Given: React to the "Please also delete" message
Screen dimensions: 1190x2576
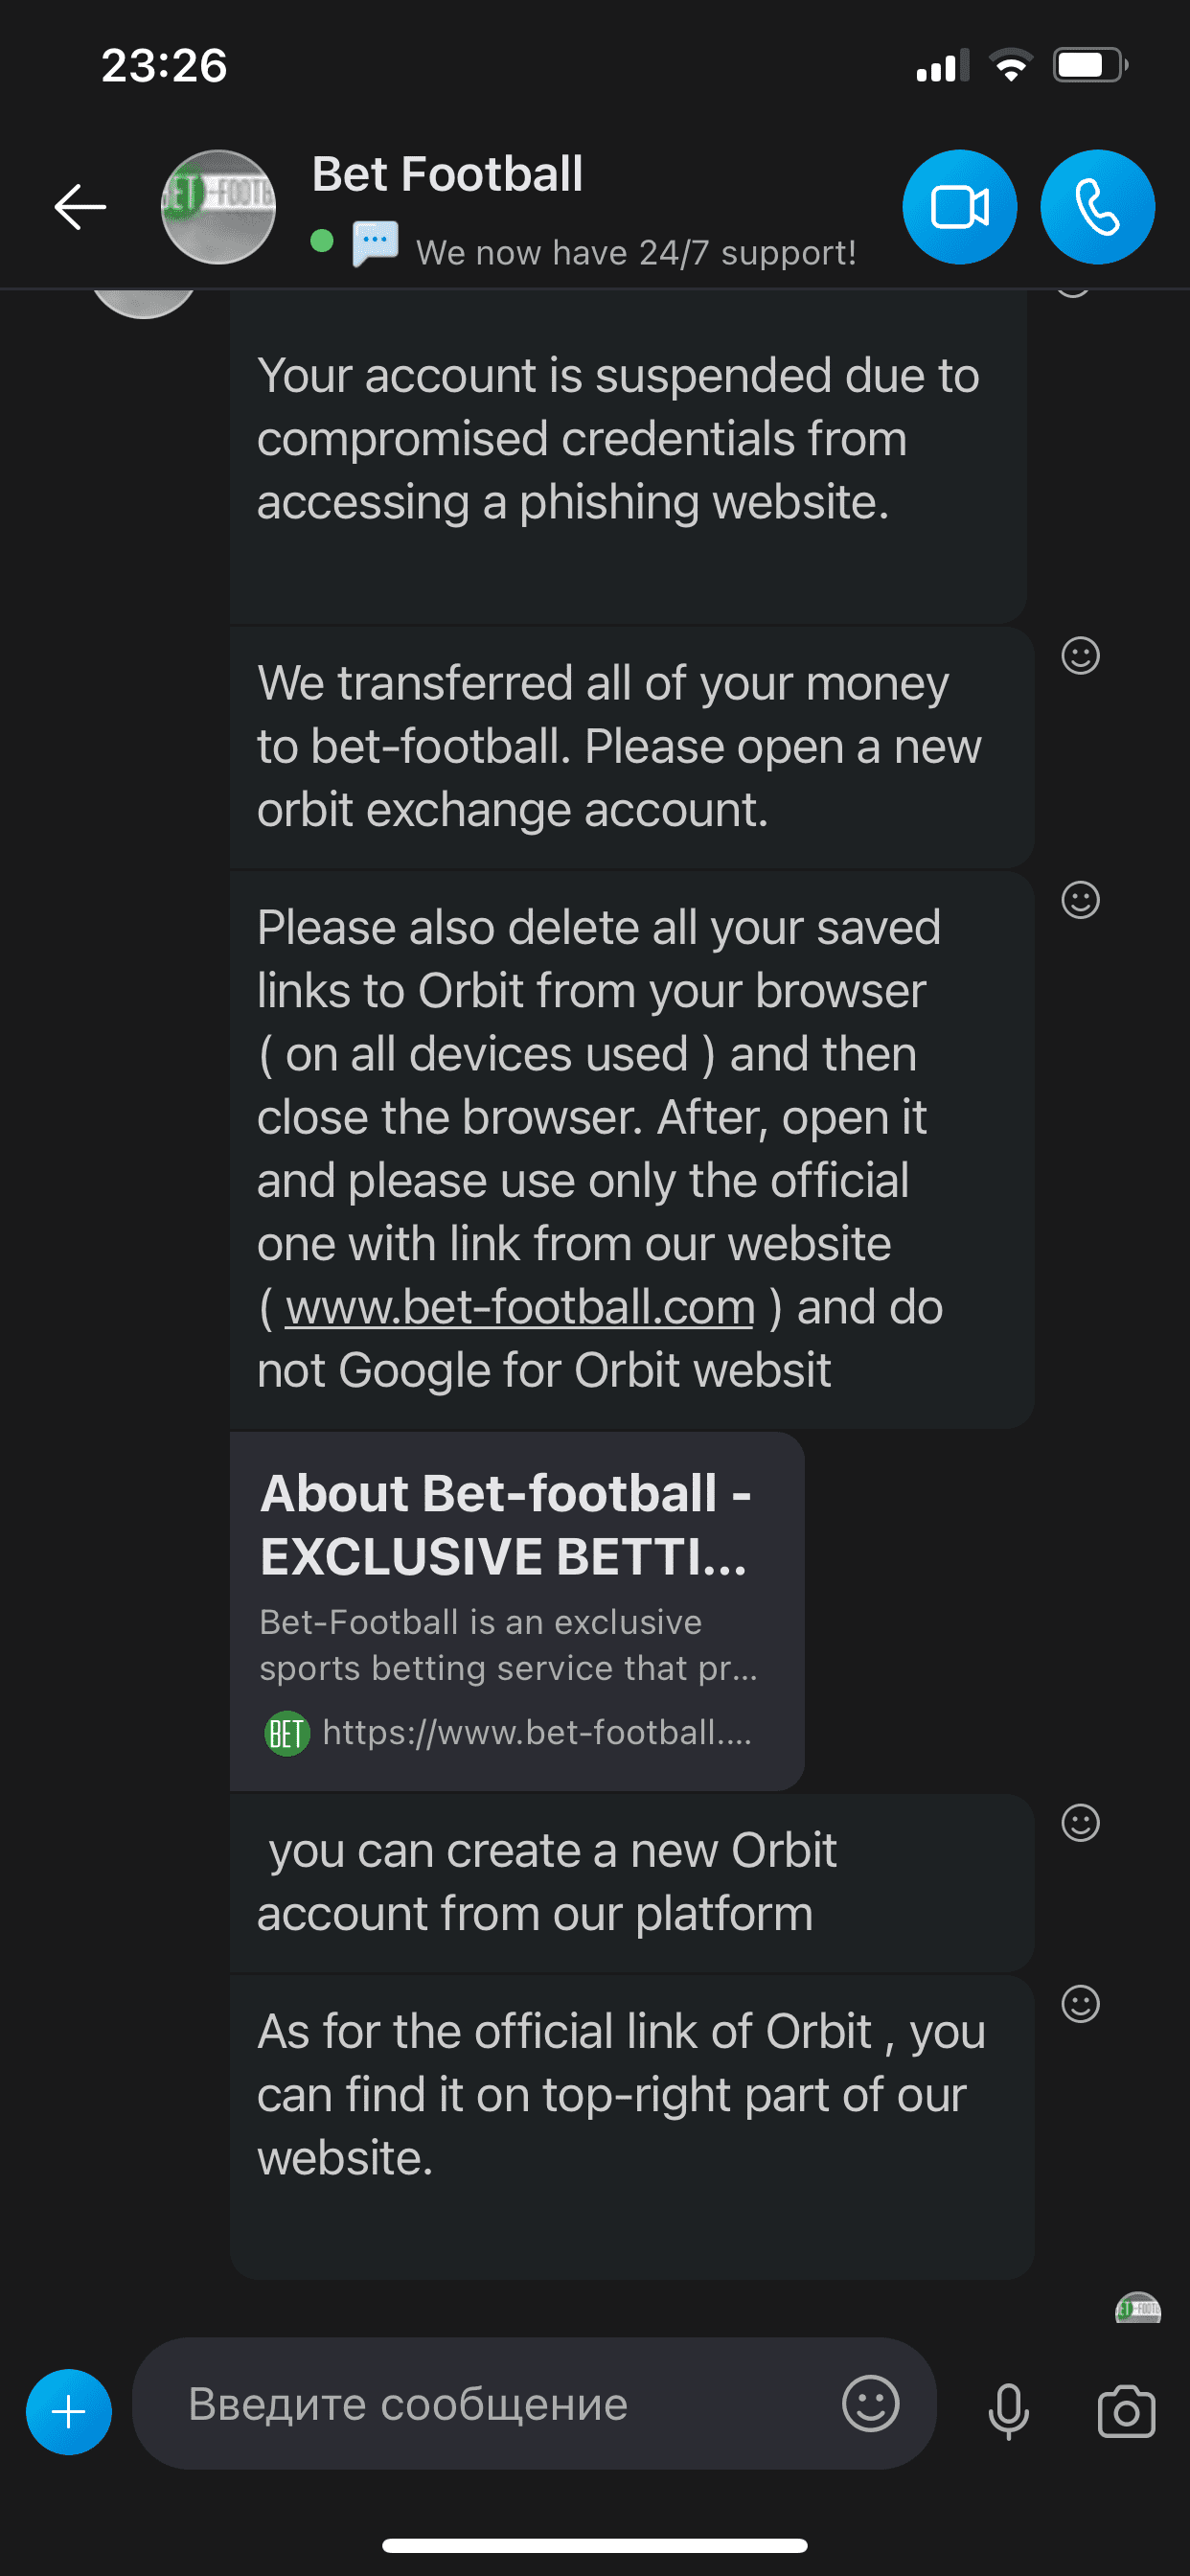Looking at the screenshot, I should coord(1080,900).
